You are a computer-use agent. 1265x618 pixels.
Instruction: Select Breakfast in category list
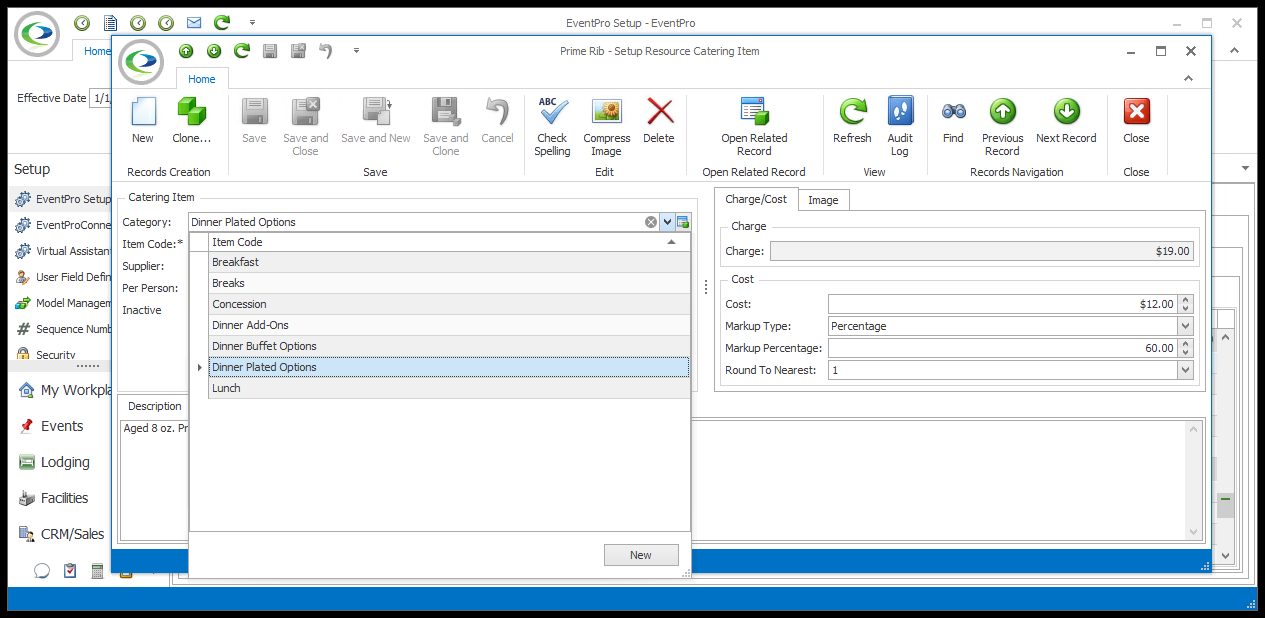[449, 262]
